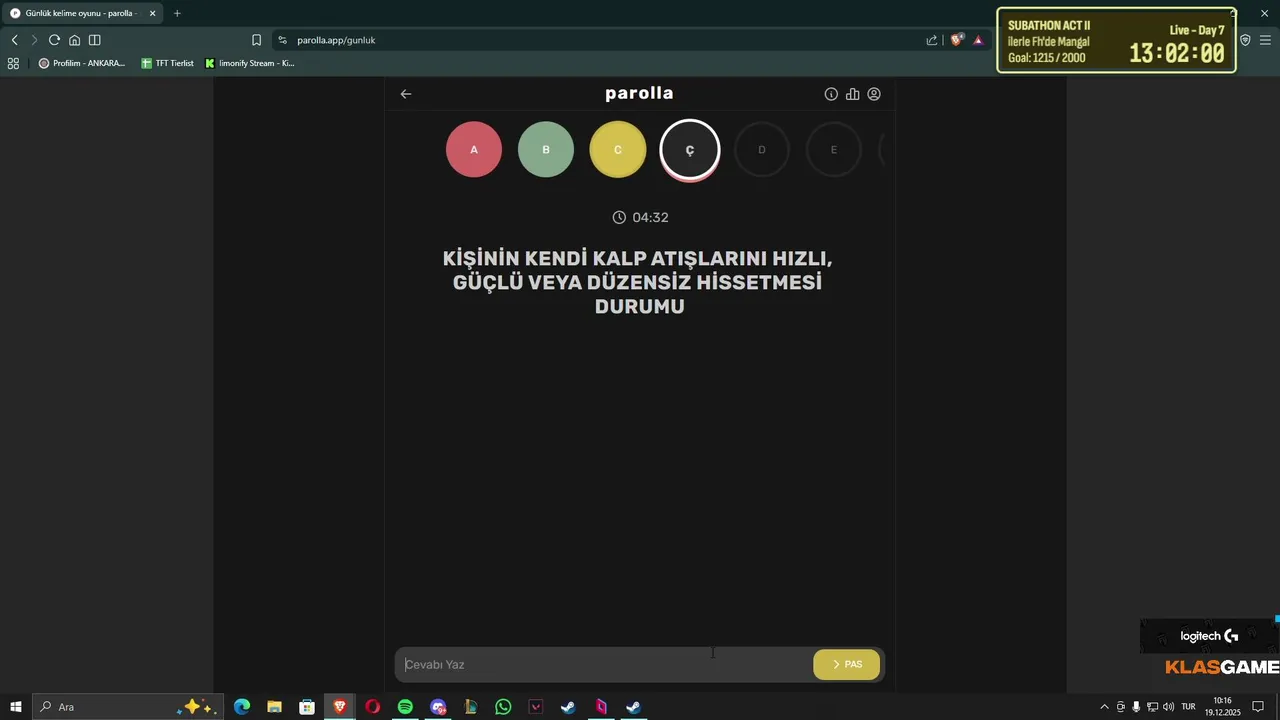Select the dimmed letter E circle
Screen dimensions: 1280x720
pos(834,150)
